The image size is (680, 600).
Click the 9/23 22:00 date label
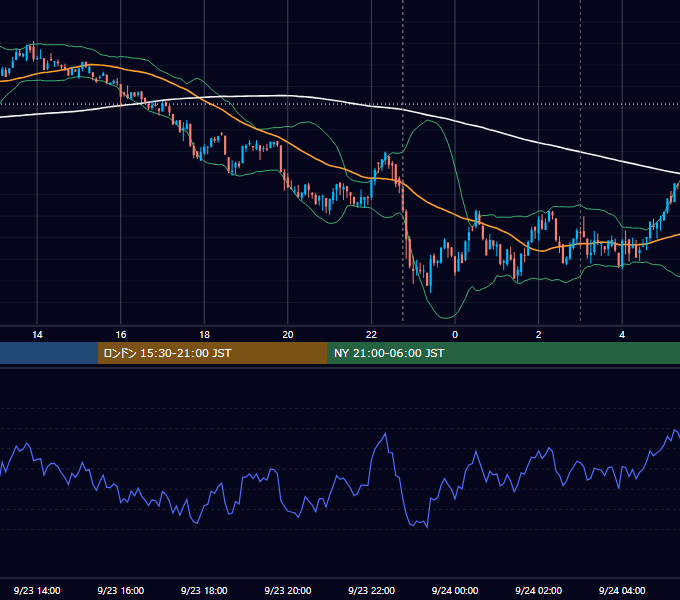371,590
